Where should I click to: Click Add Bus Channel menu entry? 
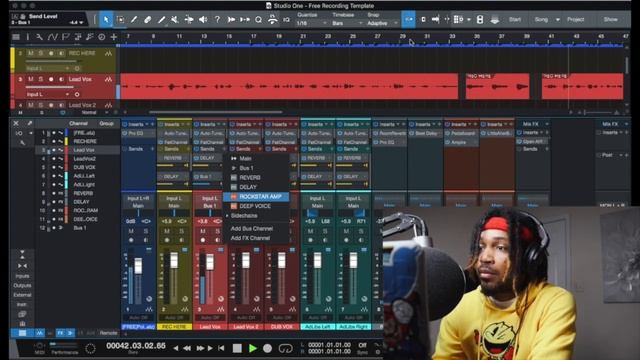(251, 229)
